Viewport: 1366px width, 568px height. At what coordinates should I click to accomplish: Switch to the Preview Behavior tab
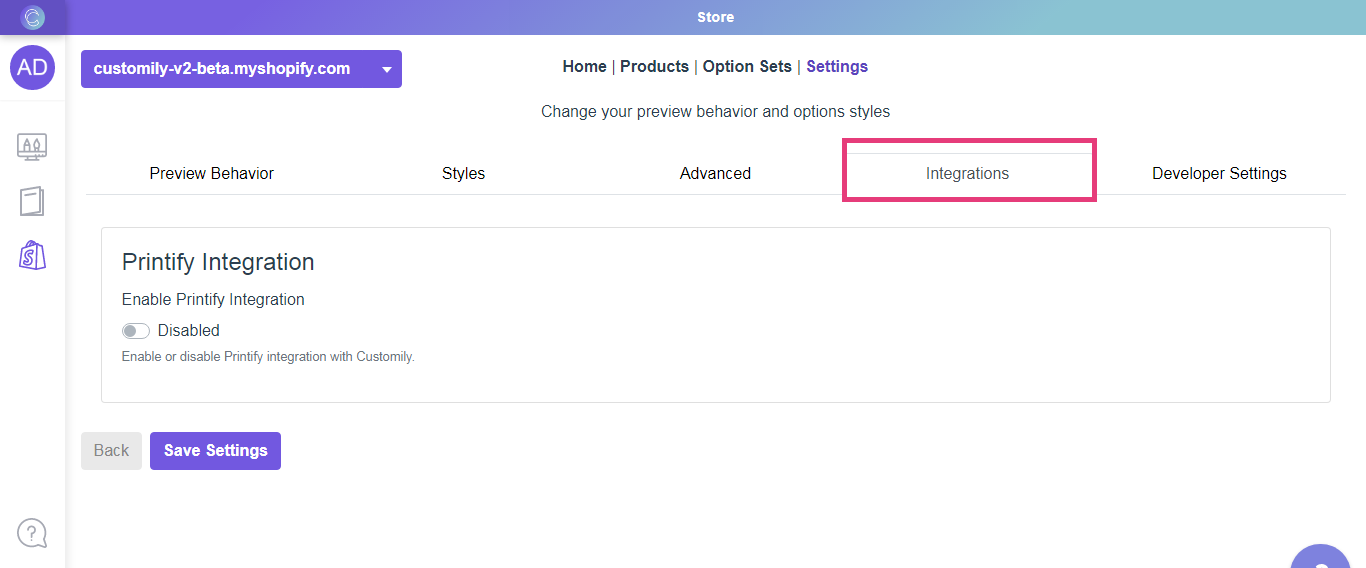click(211, 174)
